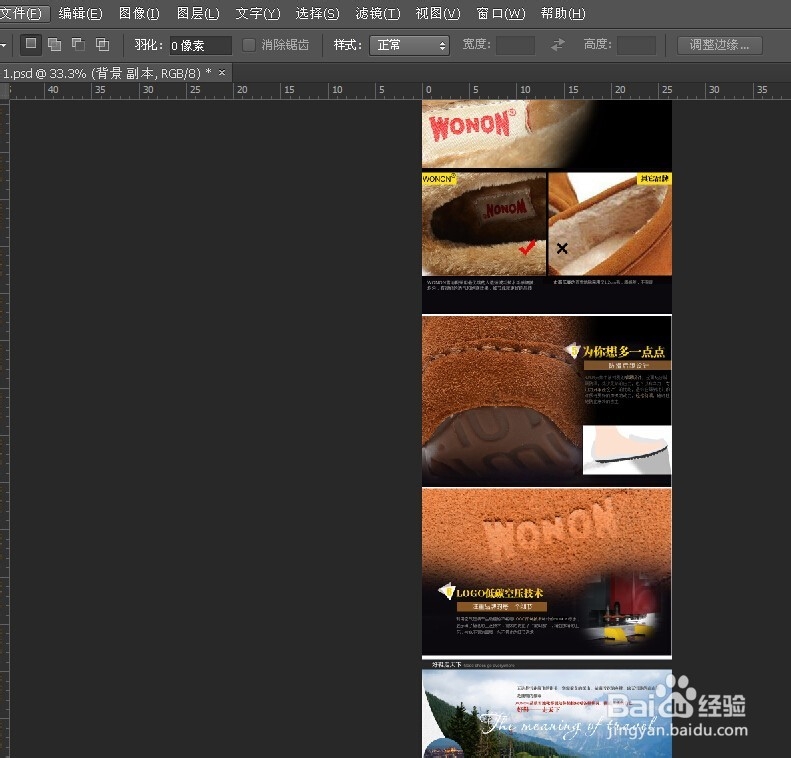Screen dimensions: 791x758
Task: Toggle the 消除锯齿 anti-alias checkbox
Action: (x=248, y=45)
